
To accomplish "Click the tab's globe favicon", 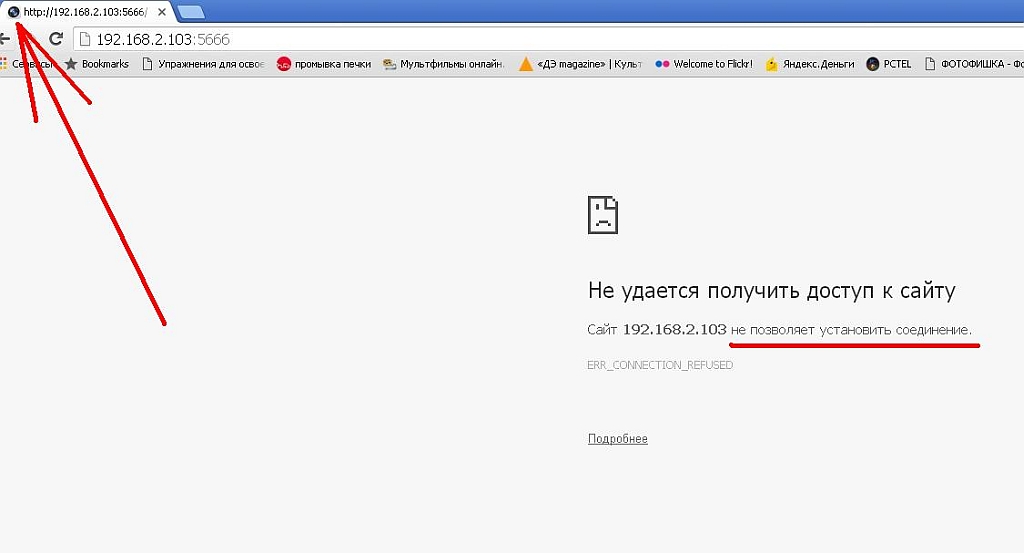I will pyautogui.click(x=14, y=12).
